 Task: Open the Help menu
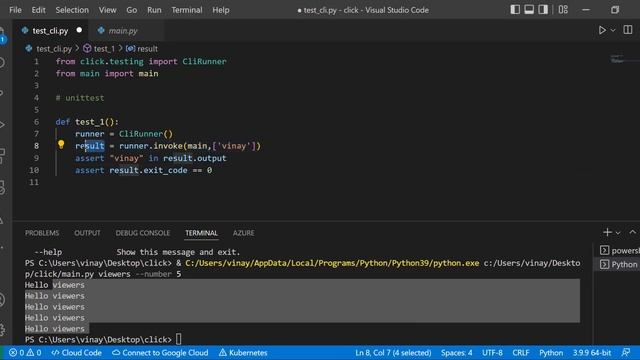coord(220,10)
